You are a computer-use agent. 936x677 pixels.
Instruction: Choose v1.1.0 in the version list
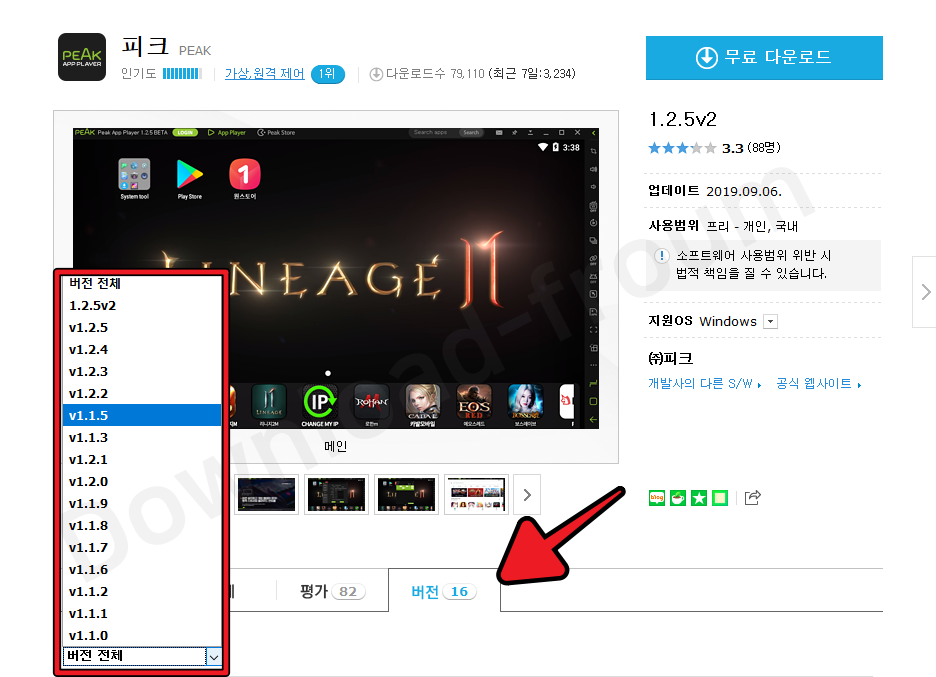tap(141, 636)
